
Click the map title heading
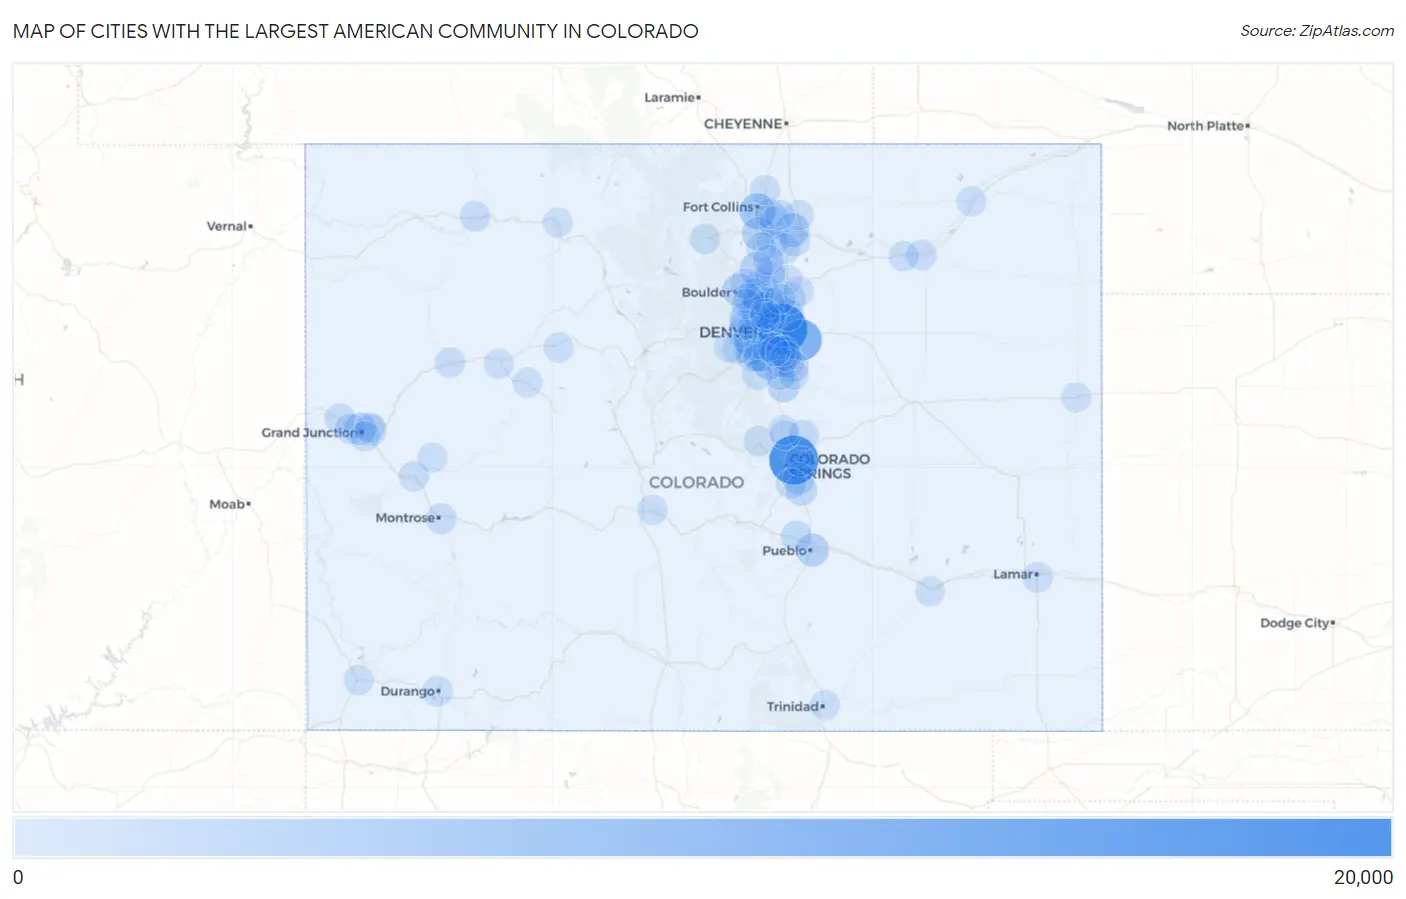[356, 31]
